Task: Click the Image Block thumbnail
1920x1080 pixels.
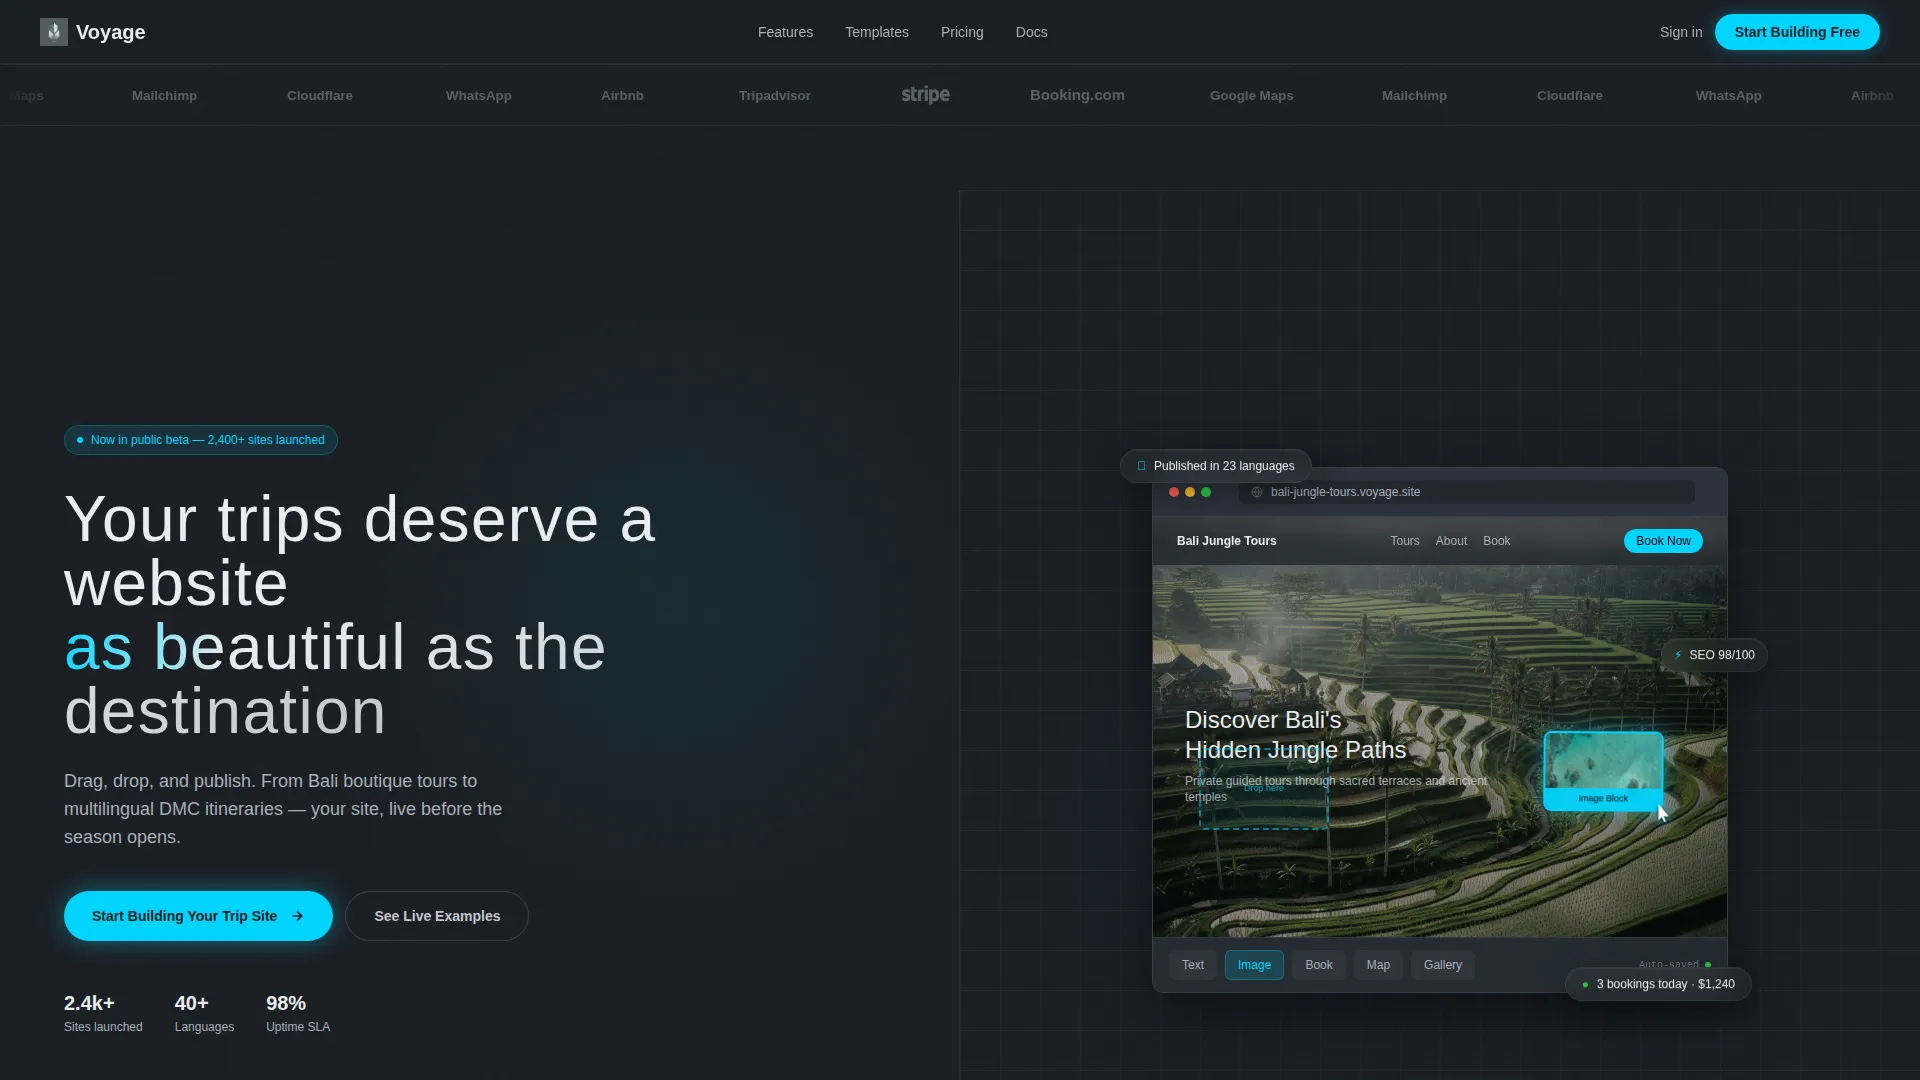Action: coord(1603,770)
